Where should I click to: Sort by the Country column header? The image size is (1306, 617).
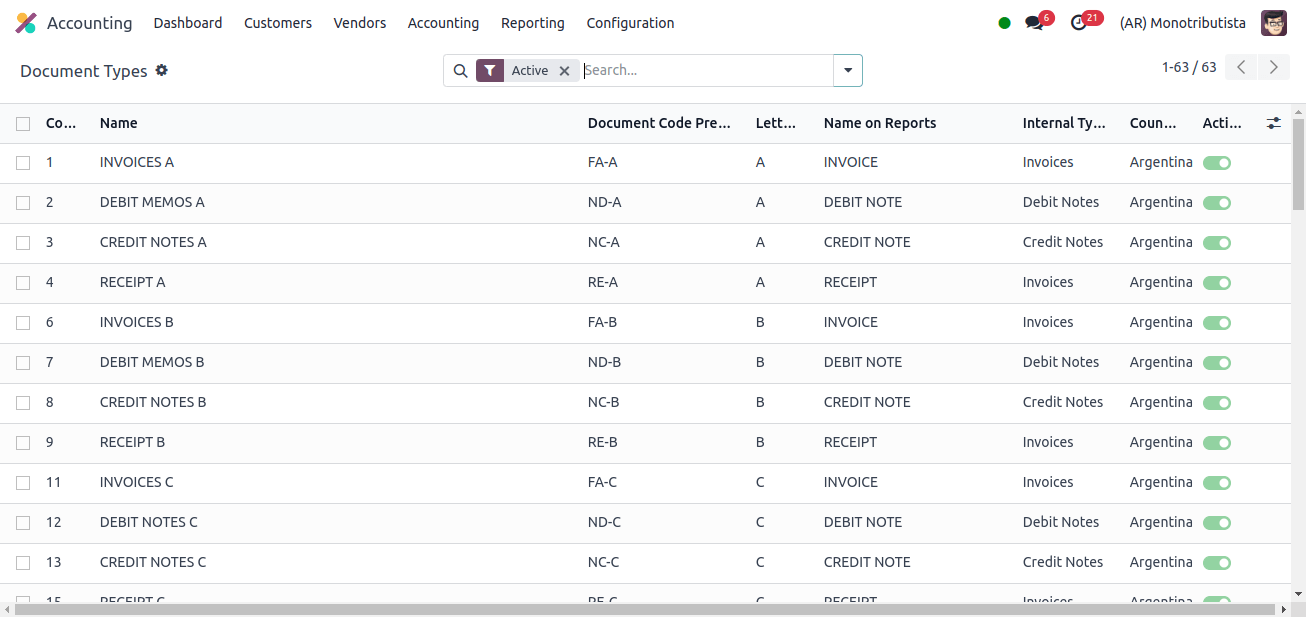[x=1153, y=123]
